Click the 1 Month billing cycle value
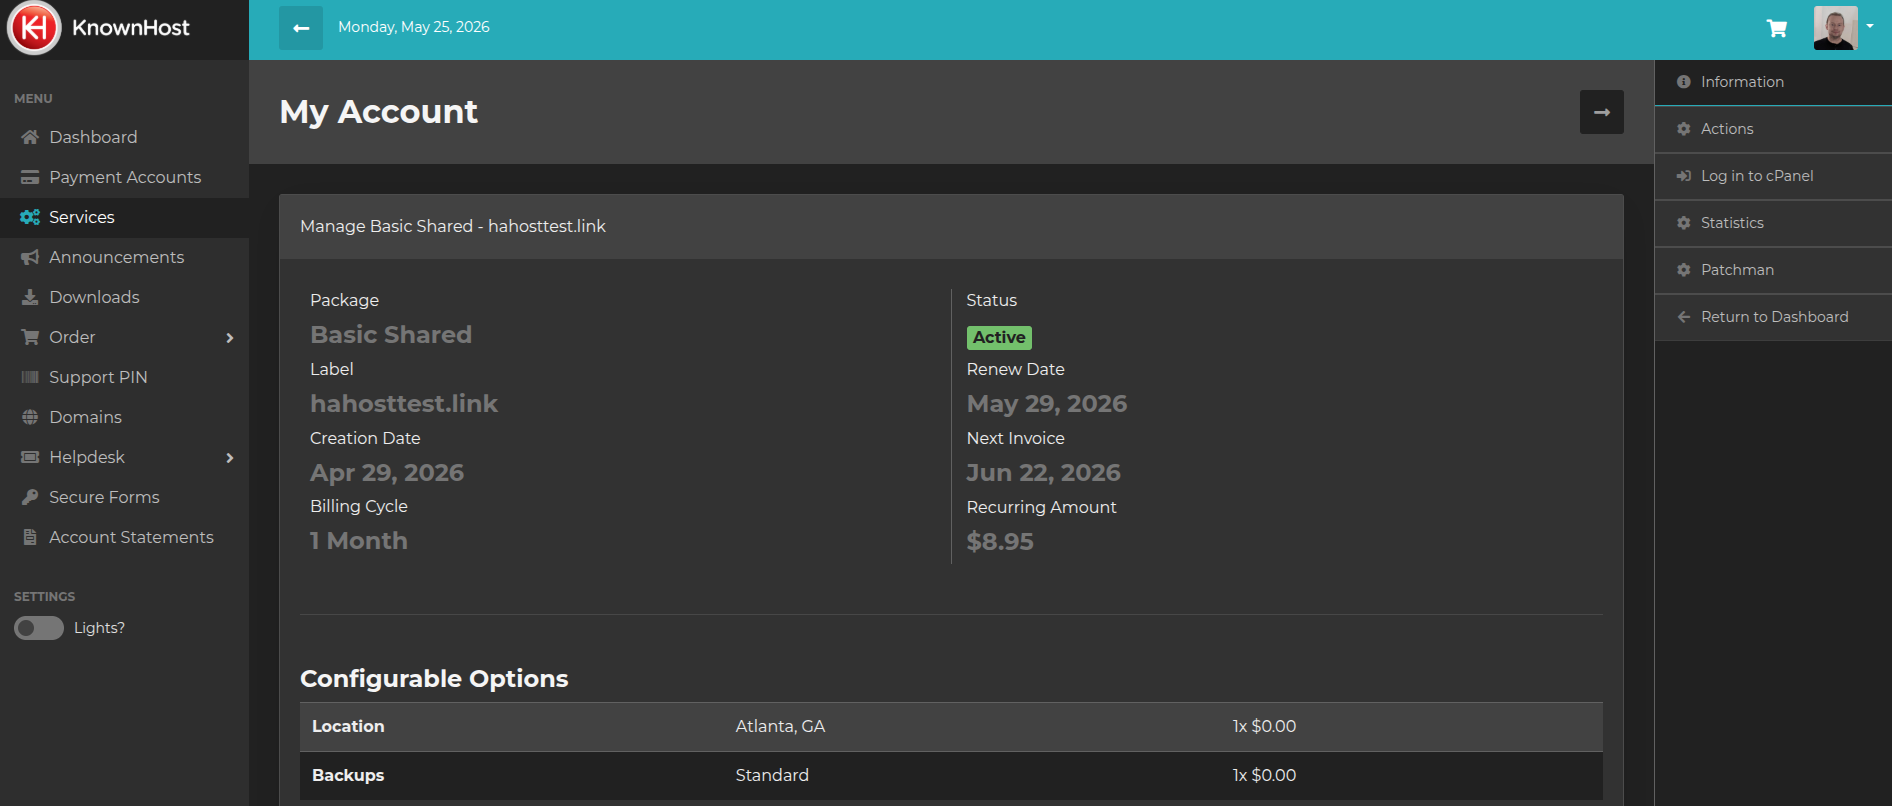Image resolution: width=1892 pixels, height=806 pixels. click(x=359, y=541)
